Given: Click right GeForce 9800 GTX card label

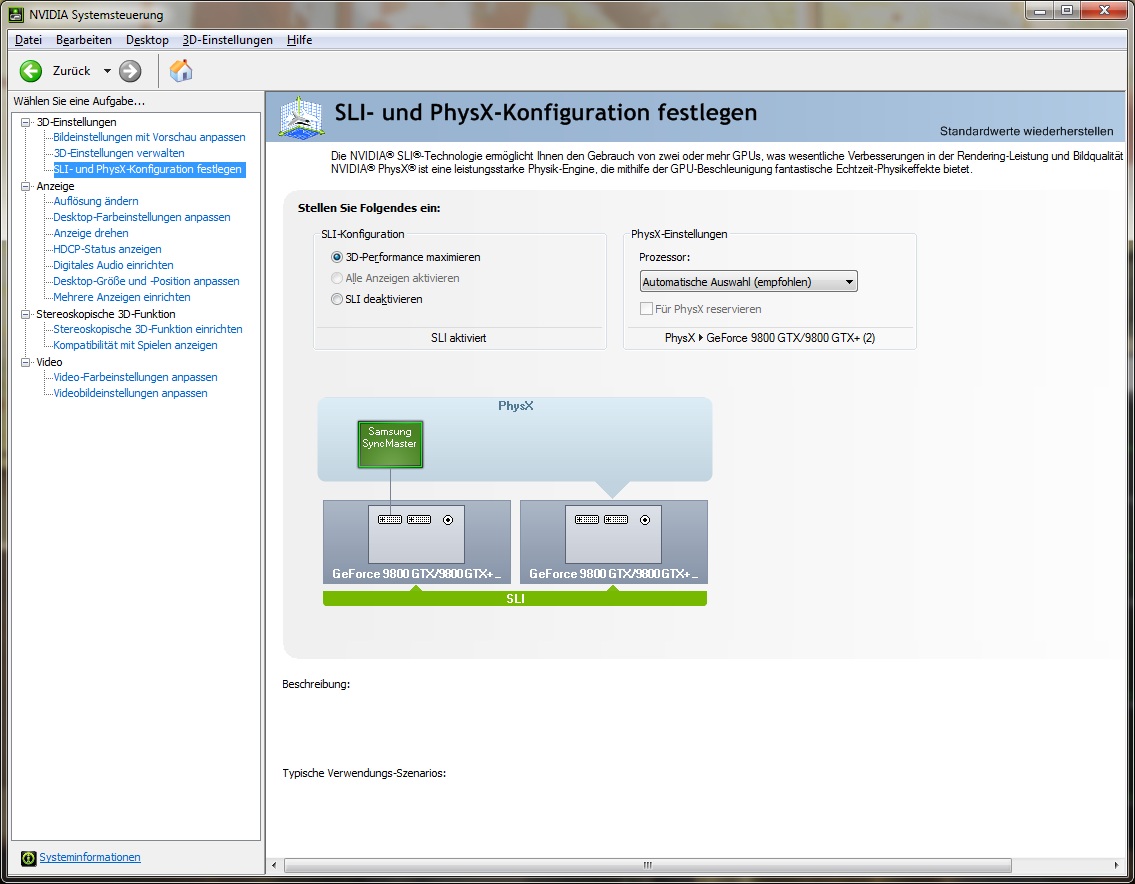Looking at the screenshot, I should 613,573.
